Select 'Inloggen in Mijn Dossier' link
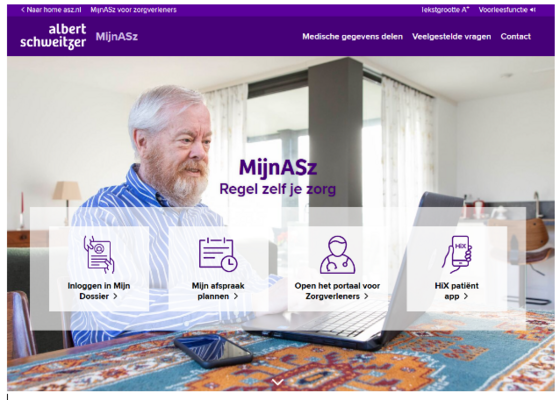This screenshot has height=400, width=560. tap(99, 291)
